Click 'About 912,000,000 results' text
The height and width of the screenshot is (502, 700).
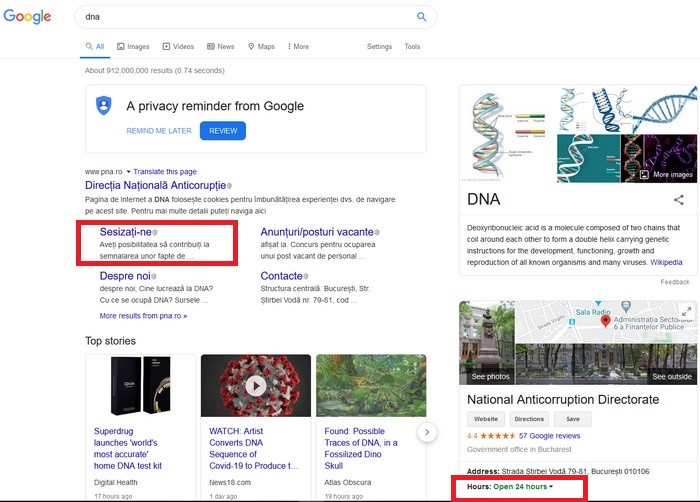tap(155, 71)
